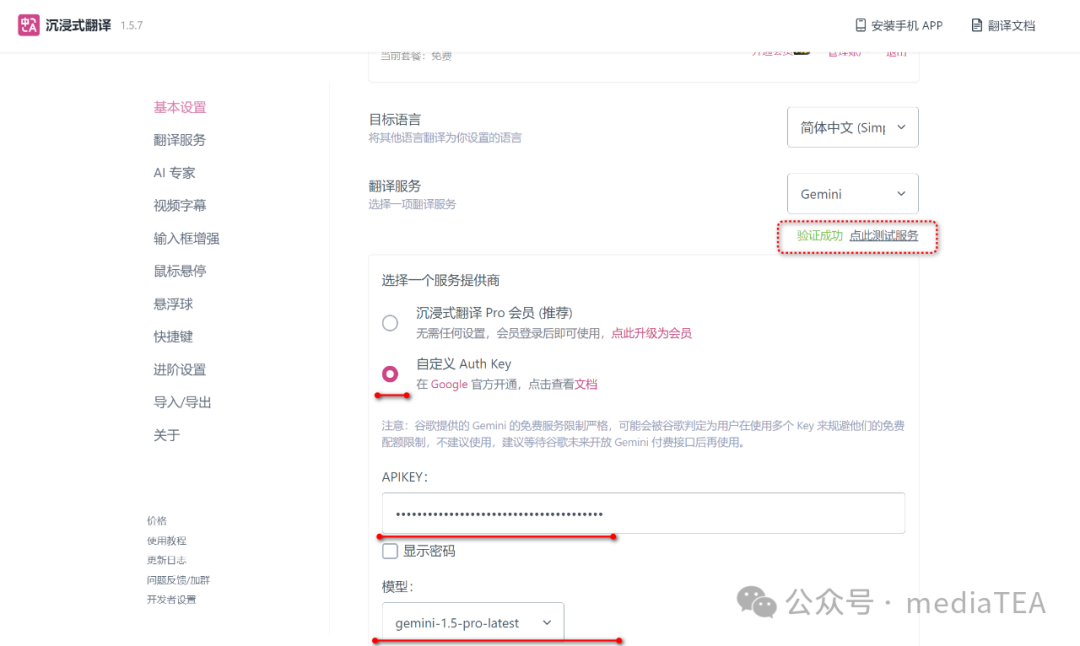Open the 目标语言 简体中文 dropdown

(853, 127)
